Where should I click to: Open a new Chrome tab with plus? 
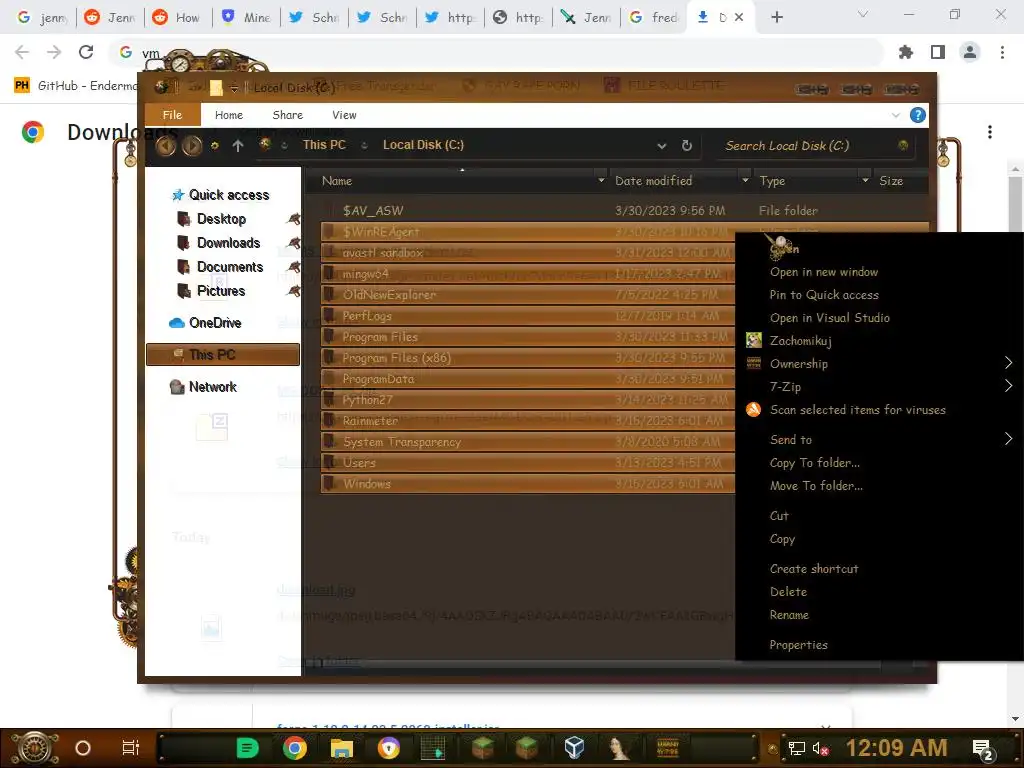(776, 18)
